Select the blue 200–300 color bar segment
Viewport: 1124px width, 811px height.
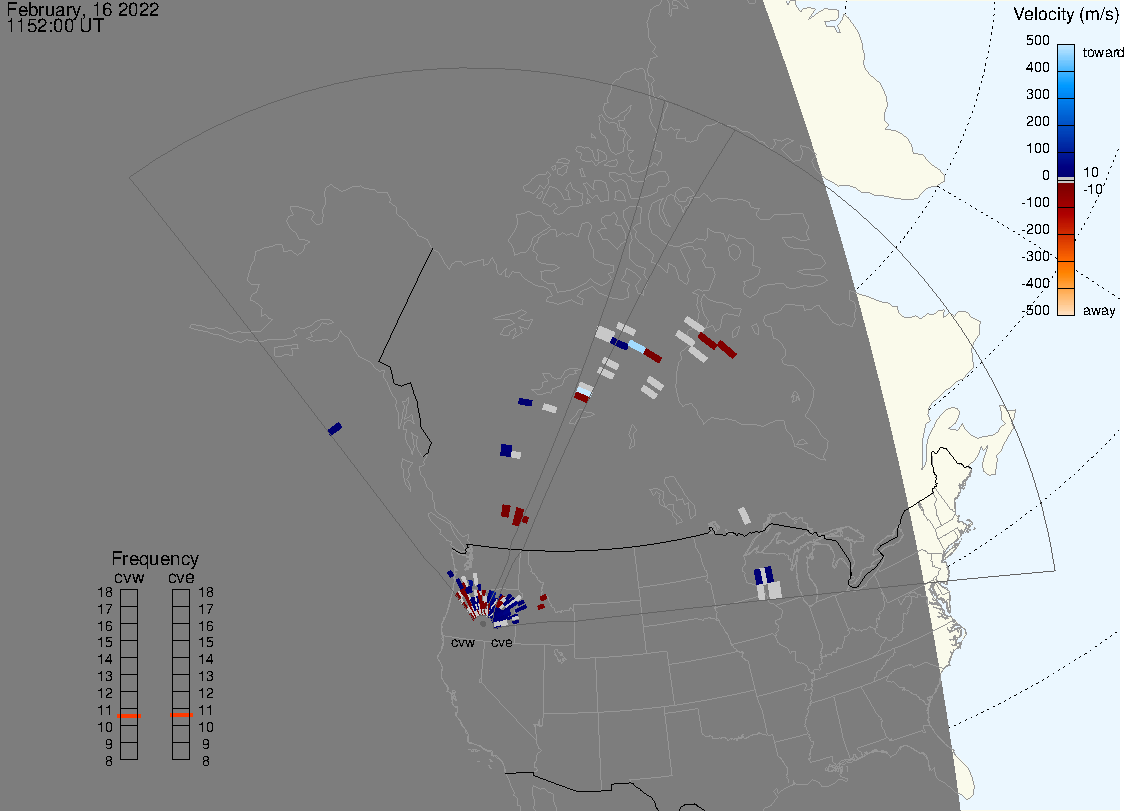1066,113
